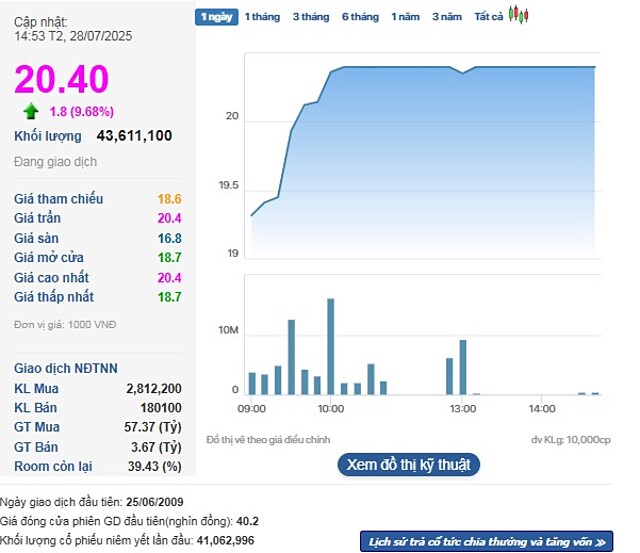Click the green up arrow icon
Viewport: 640px width, 553px height.
pos(31,111)
